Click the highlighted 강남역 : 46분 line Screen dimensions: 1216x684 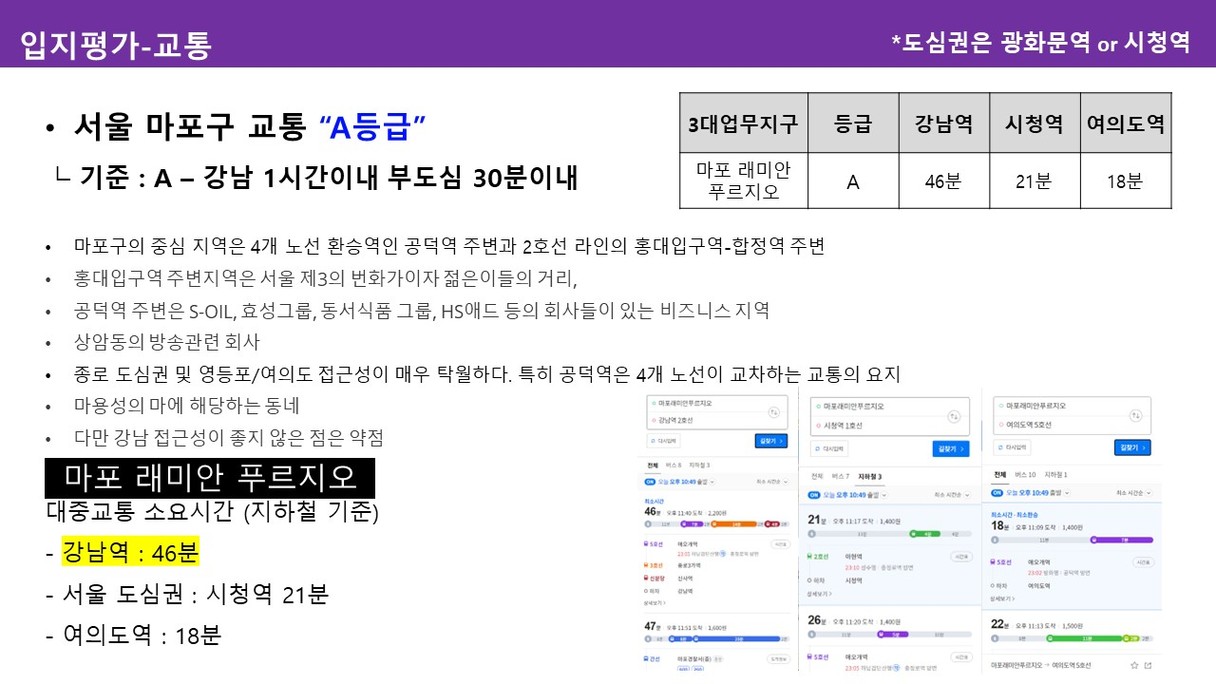tap(130, 551)
